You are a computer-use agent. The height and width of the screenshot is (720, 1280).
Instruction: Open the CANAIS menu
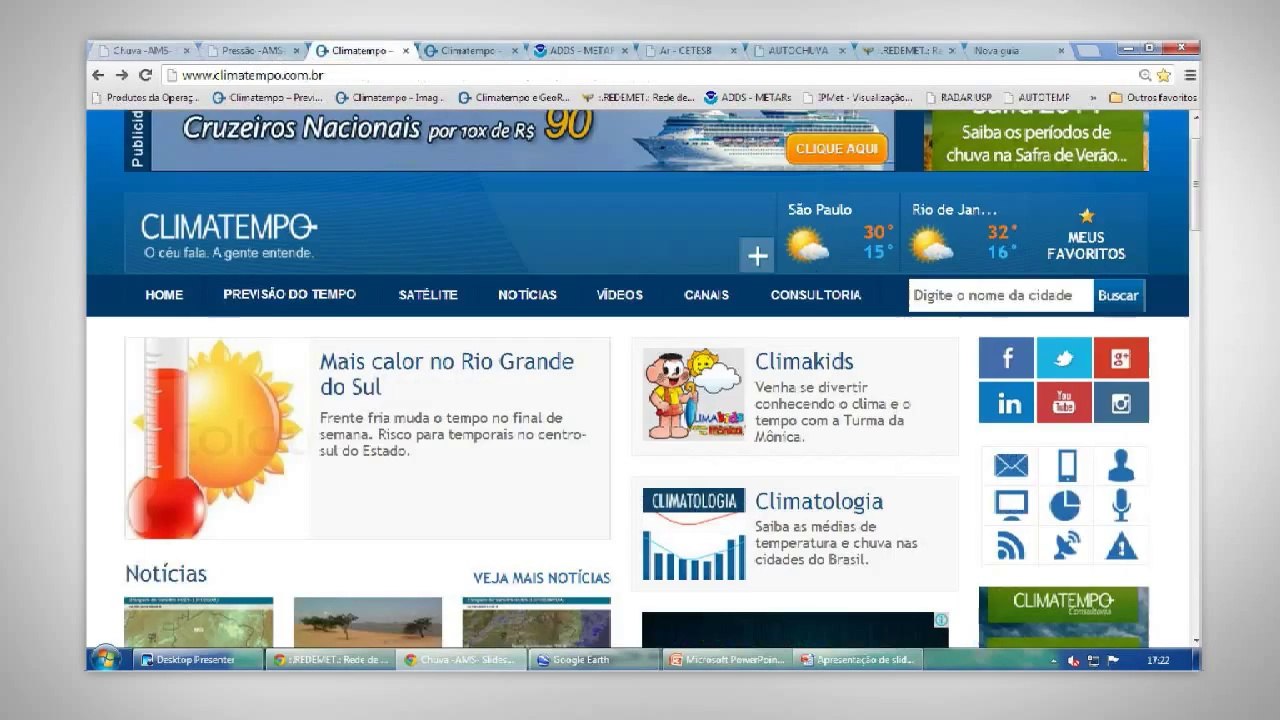(x=706, y=295)
